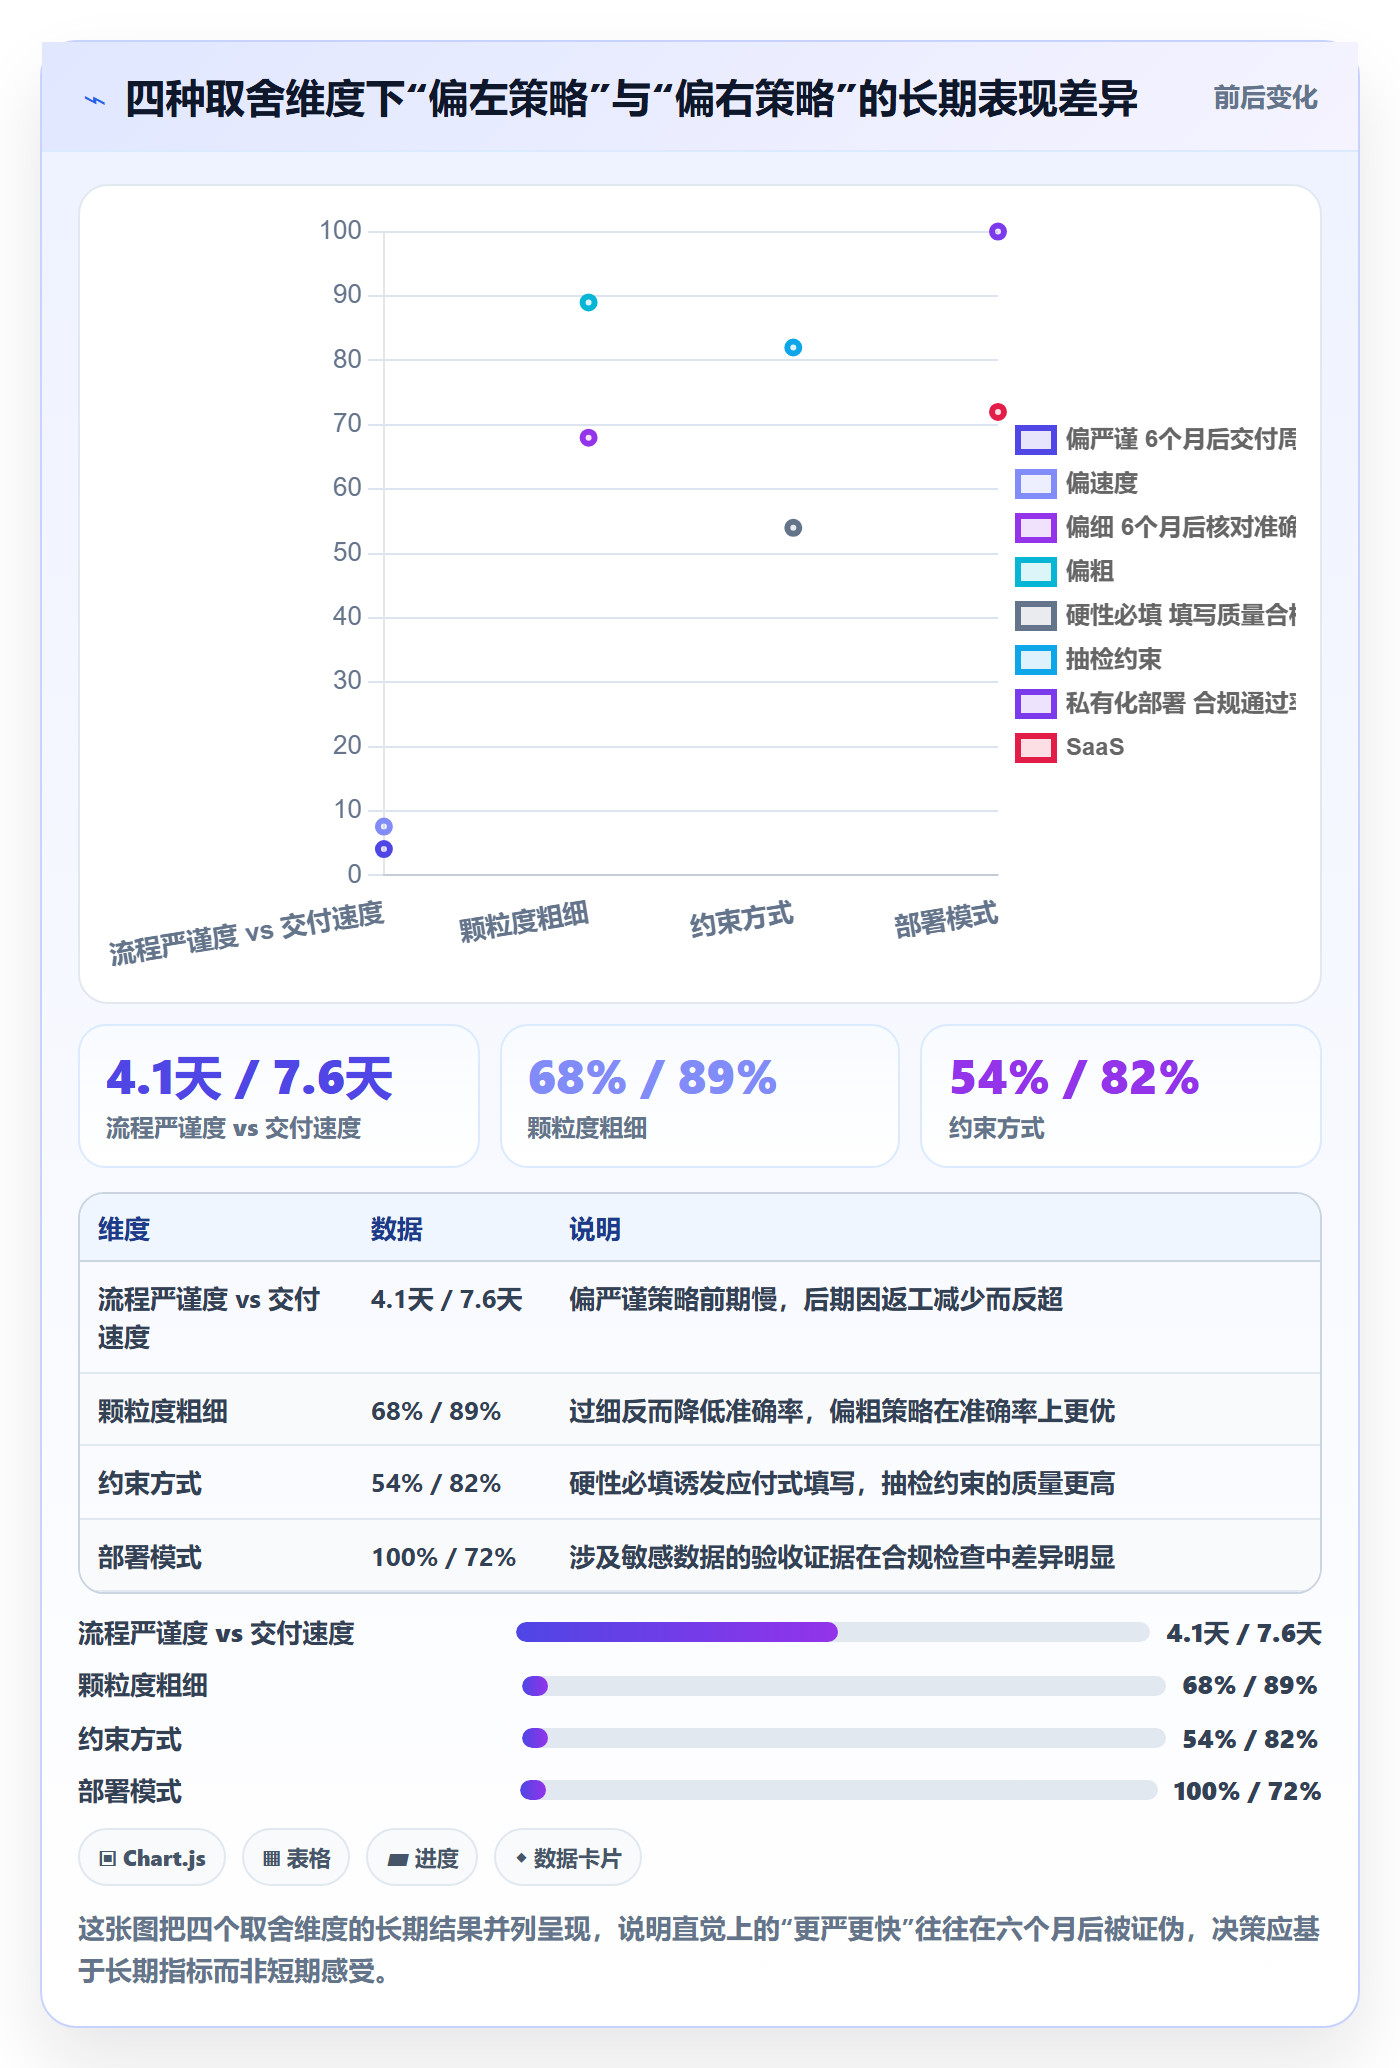Click progress value 54% / 82%
The height and width of the screenshot is (2068, 1400).
point(1250,1739)
